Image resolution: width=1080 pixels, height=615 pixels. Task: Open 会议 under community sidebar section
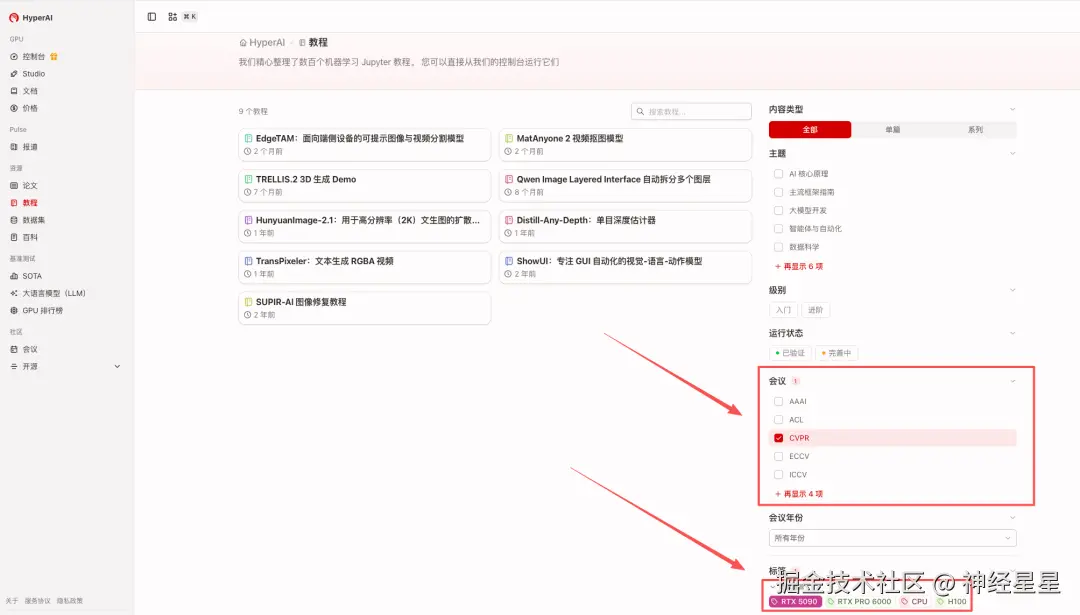click(x=30, y=349)
